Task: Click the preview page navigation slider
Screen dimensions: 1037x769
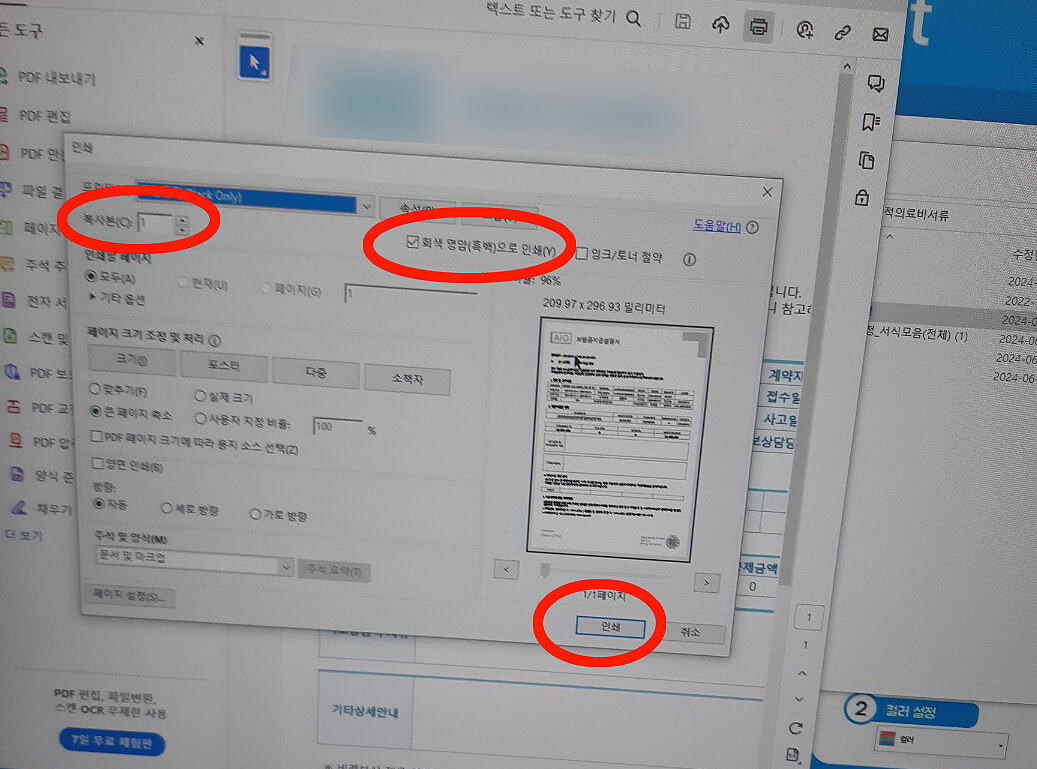Action: (x=545, y=570)
